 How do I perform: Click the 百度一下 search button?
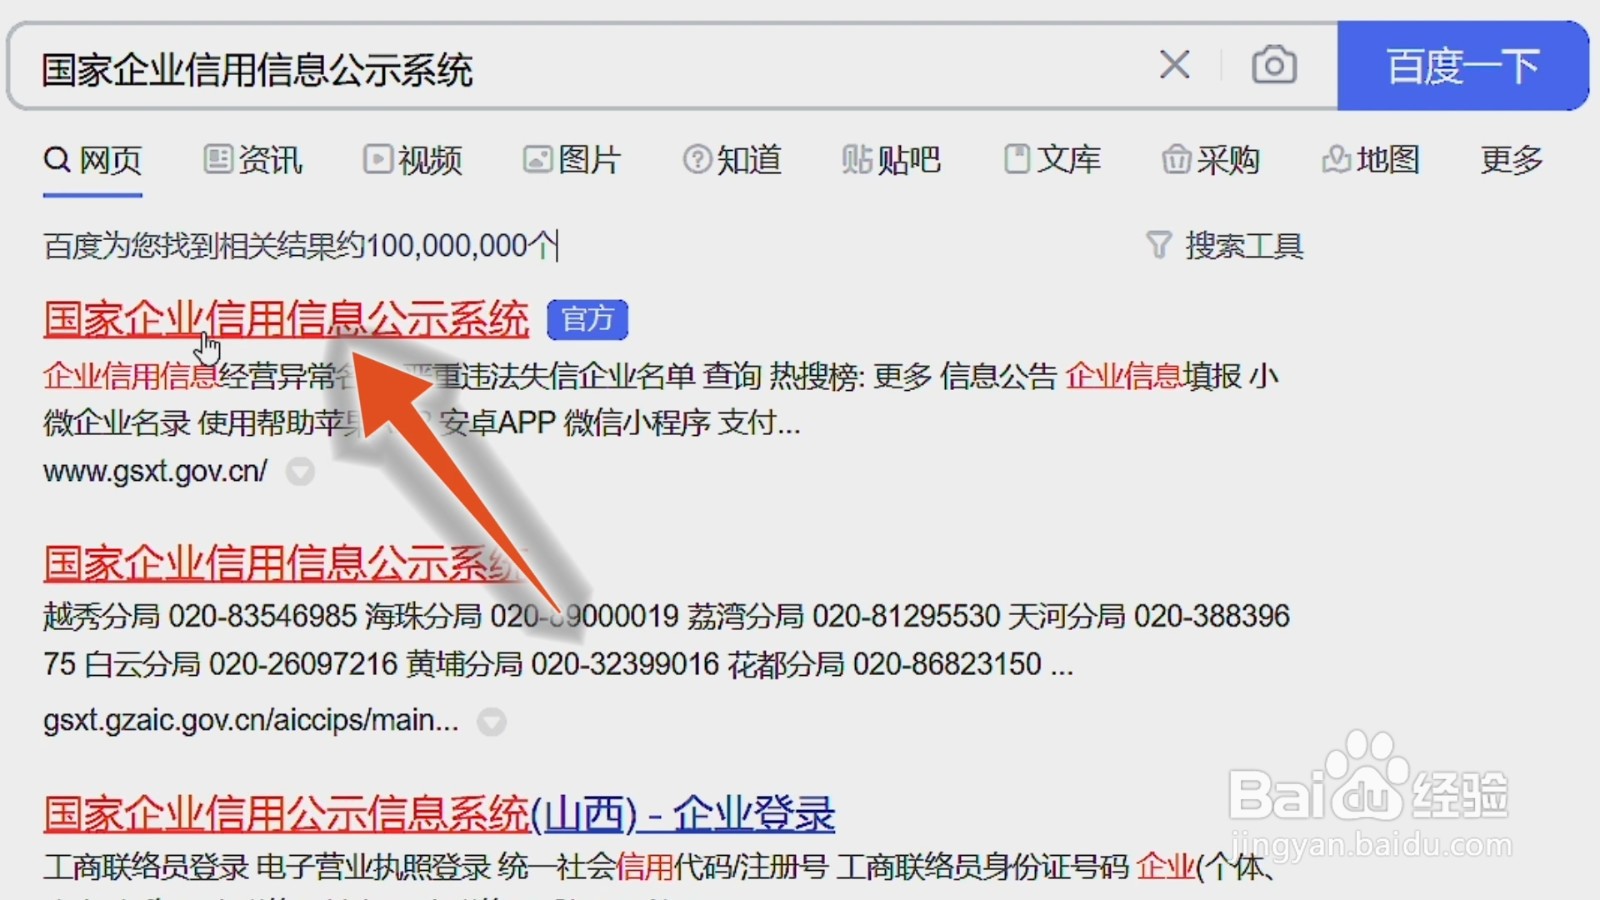point(1462,66)
